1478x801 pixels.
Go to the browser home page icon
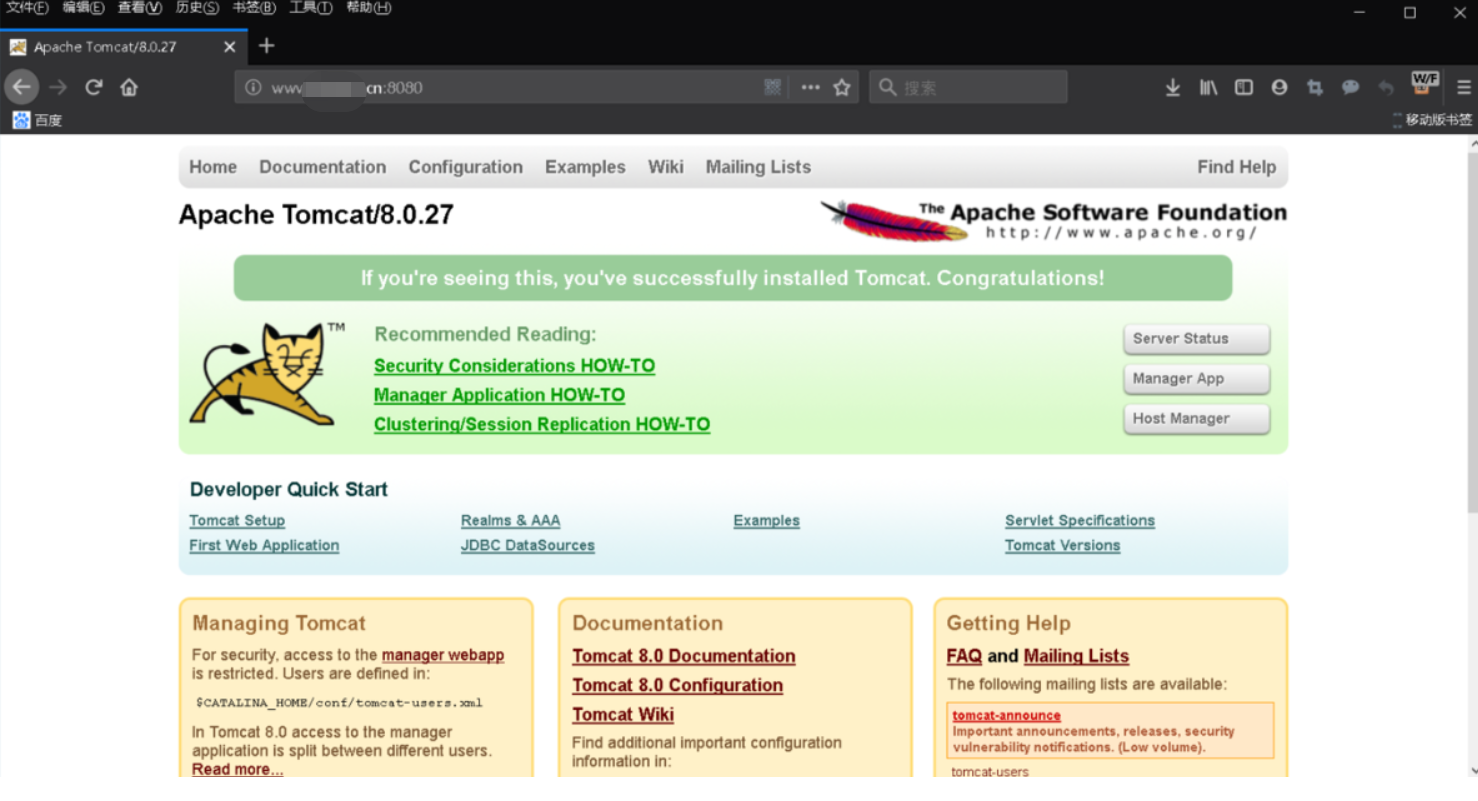pos(129,87)
